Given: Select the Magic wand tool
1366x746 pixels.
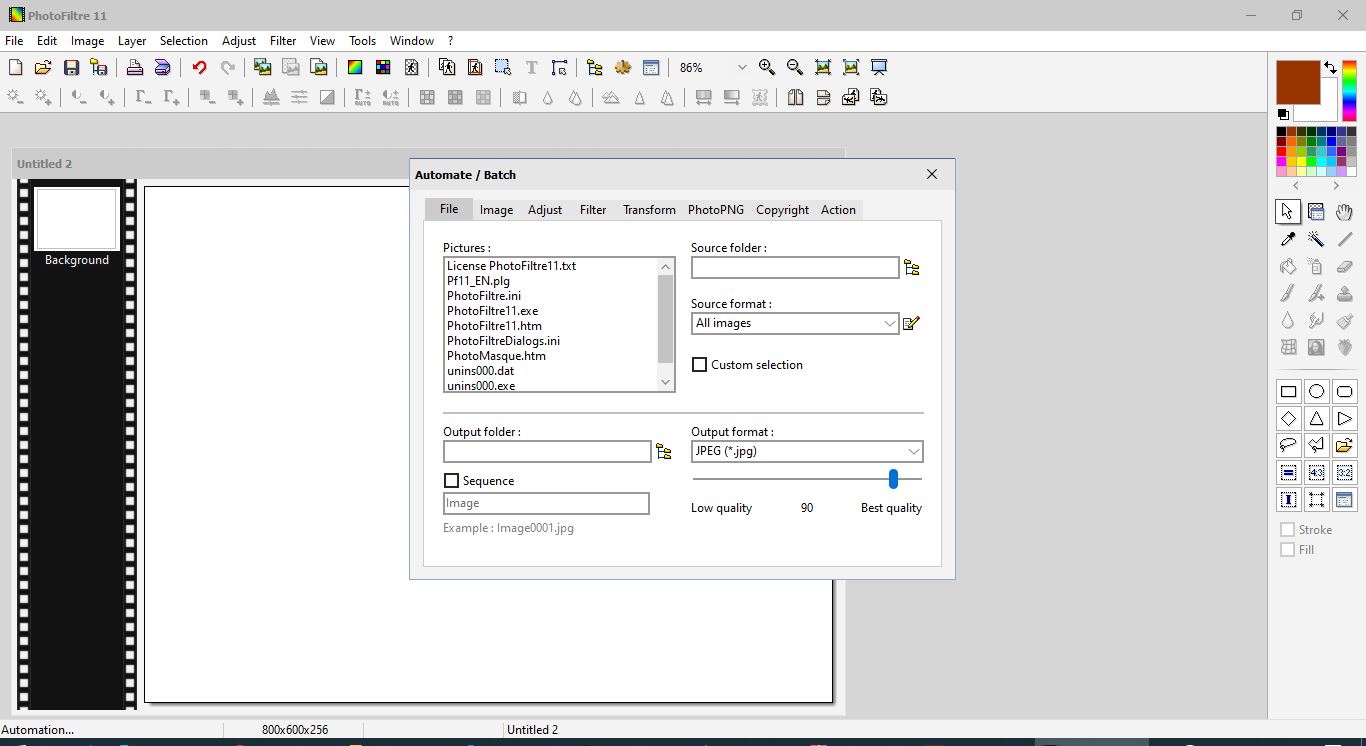Looking at the screenshot, I should (x=1316, y=239).
